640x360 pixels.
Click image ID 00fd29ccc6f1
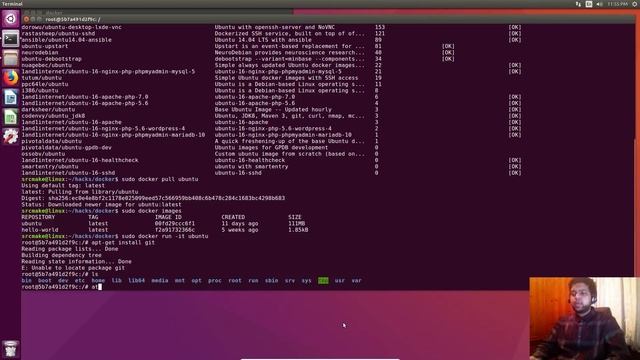point(175,224)
